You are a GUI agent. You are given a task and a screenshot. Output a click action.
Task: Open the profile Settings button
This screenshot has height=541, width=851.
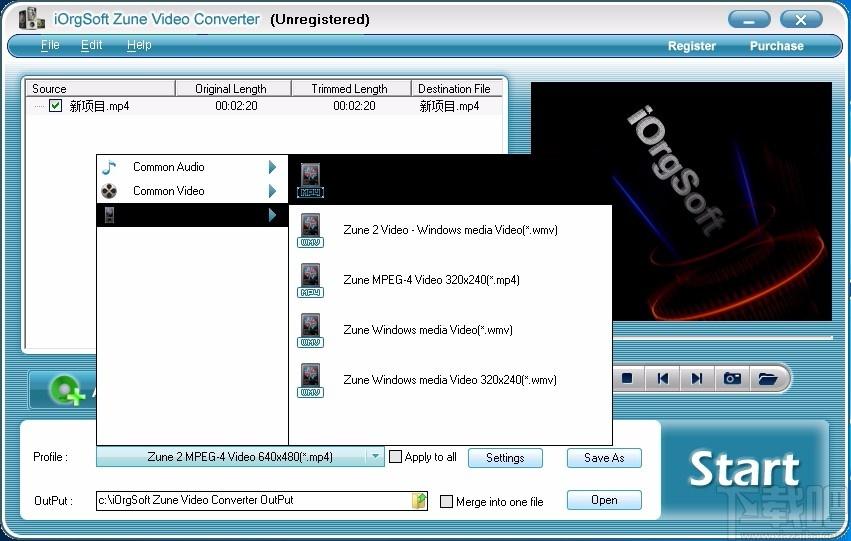click(505, 458)
